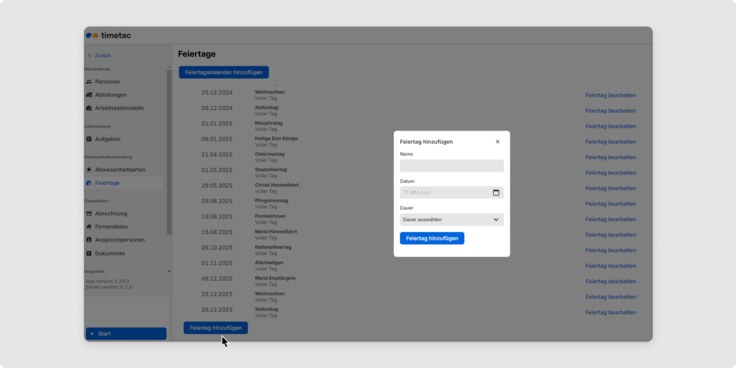
Task: Click Feiertag hinzufügen button below the list
Action: point(215,328)
